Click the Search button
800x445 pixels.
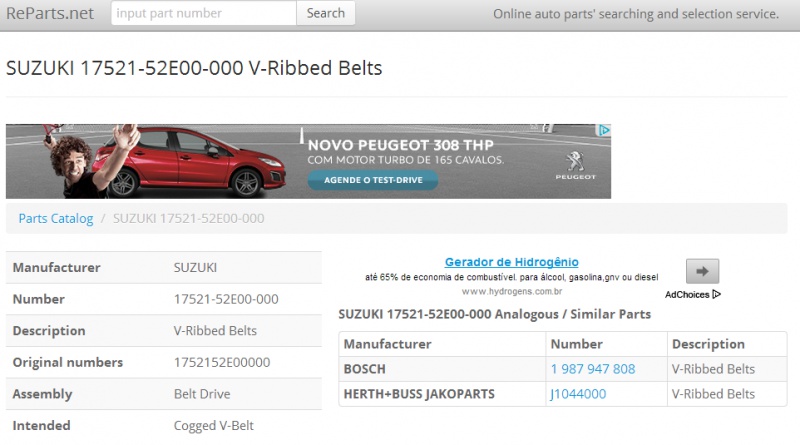pyautogui.click(x=326, y=13)
